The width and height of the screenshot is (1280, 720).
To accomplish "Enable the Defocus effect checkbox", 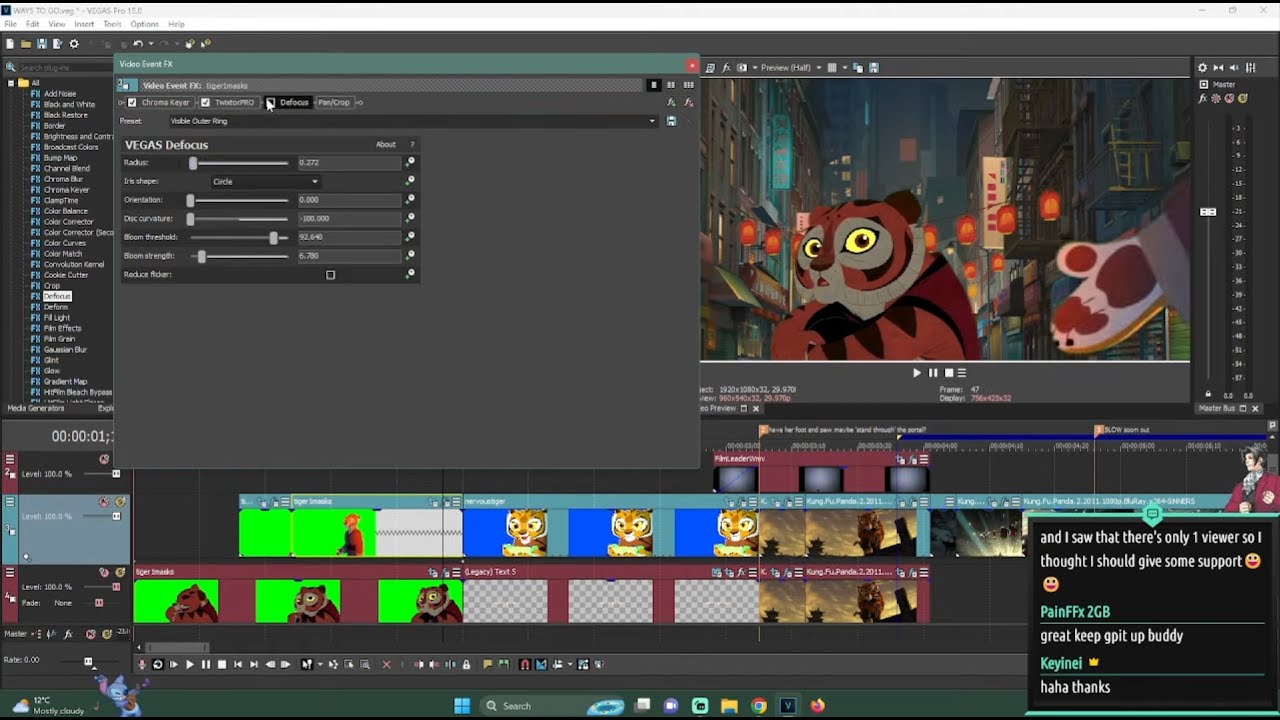I will coord(270,102).
